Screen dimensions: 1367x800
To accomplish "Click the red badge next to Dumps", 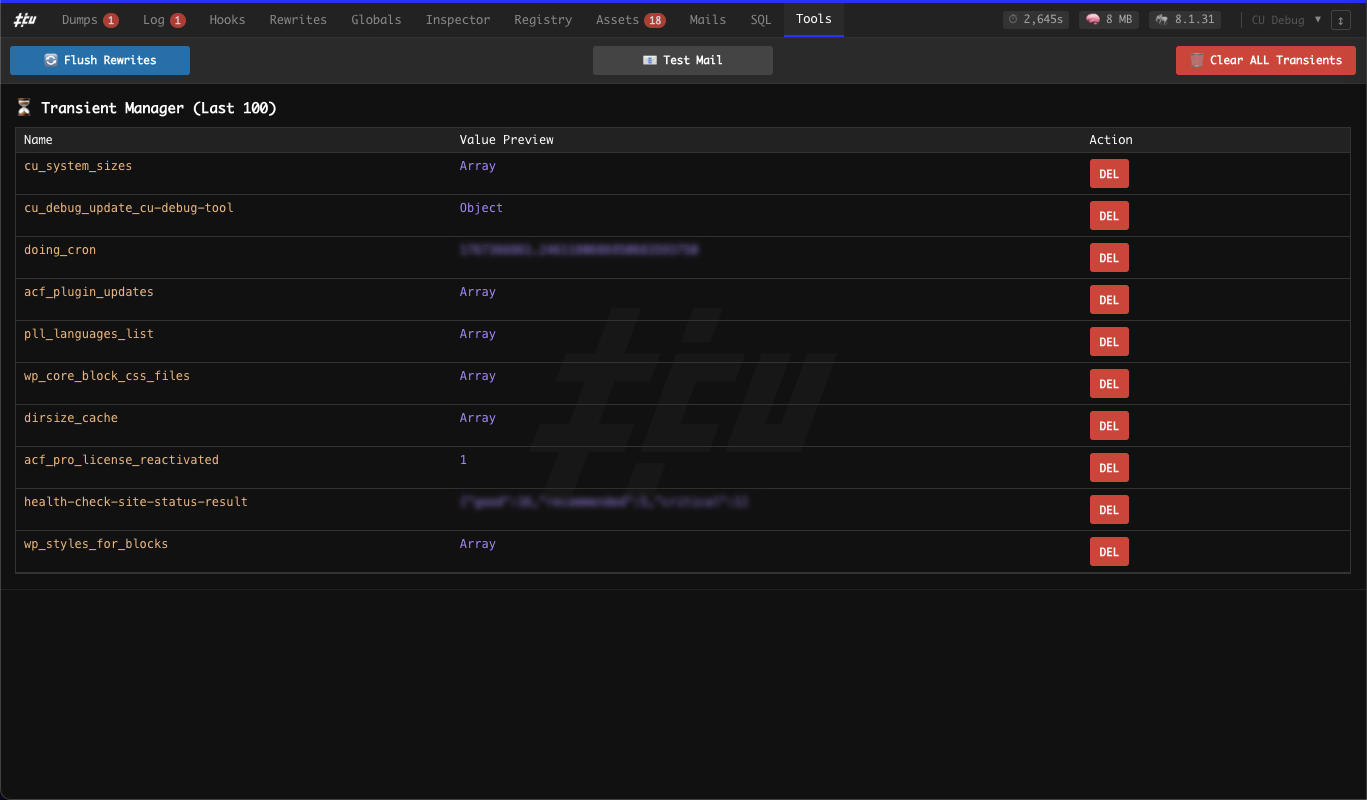I will click(x=111, y=19).
